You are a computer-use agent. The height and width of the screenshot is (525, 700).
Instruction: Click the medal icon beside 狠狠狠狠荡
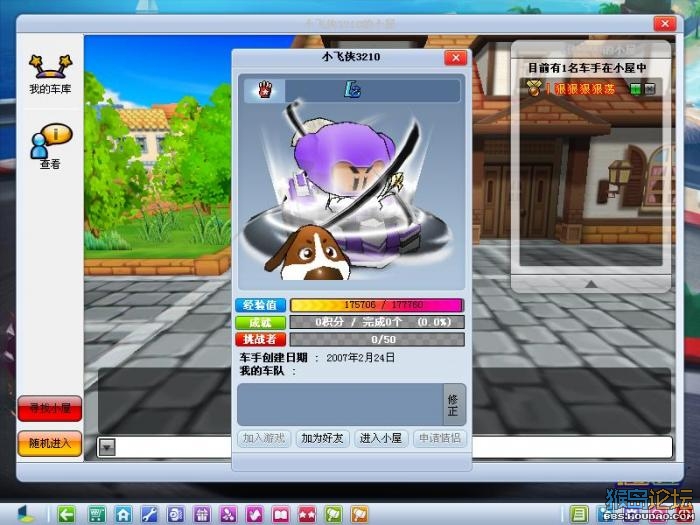tap(534, 88)
